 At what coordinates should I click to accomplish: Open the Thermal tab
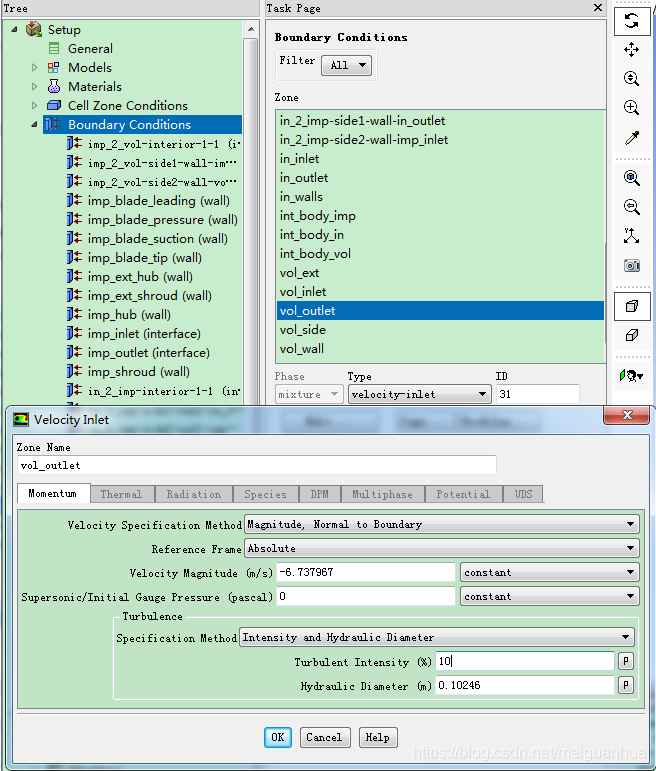[x=121, y=494]
